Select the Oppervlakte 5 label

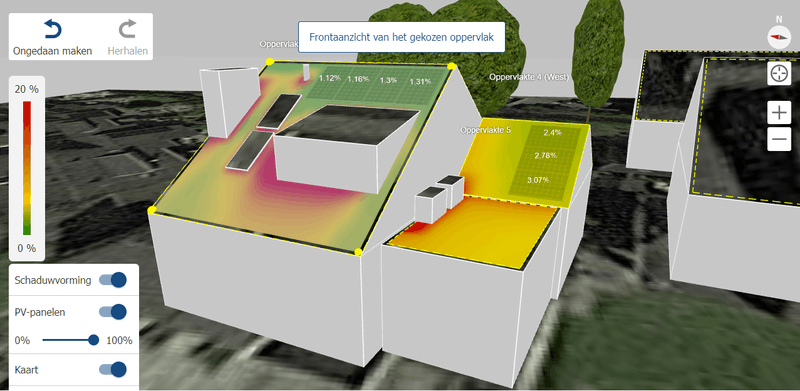point(485,130)
